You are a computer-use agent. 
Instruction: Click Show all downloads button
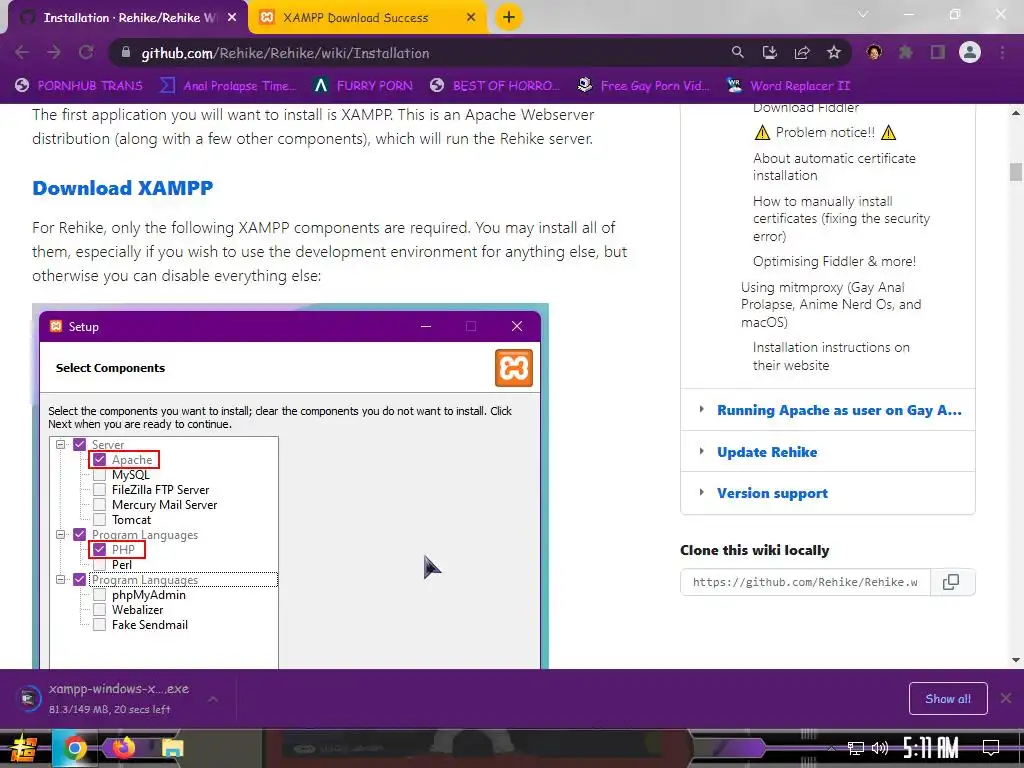click(948, 699)
